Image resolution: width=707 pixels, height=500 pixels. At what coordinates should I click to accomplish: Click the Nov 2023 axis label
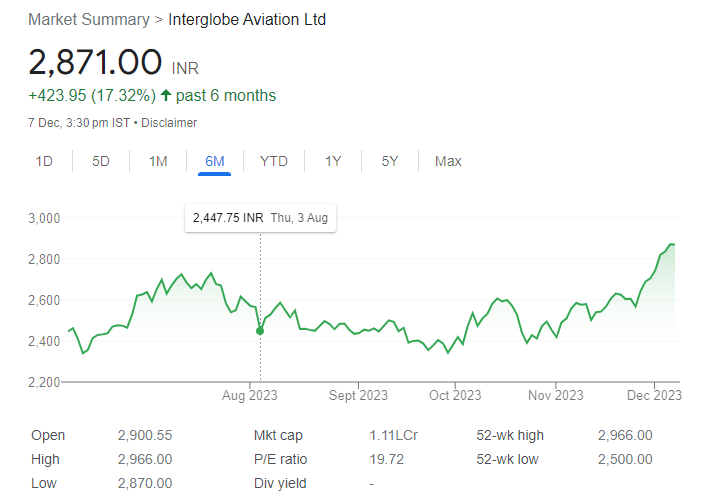[556, 395]
